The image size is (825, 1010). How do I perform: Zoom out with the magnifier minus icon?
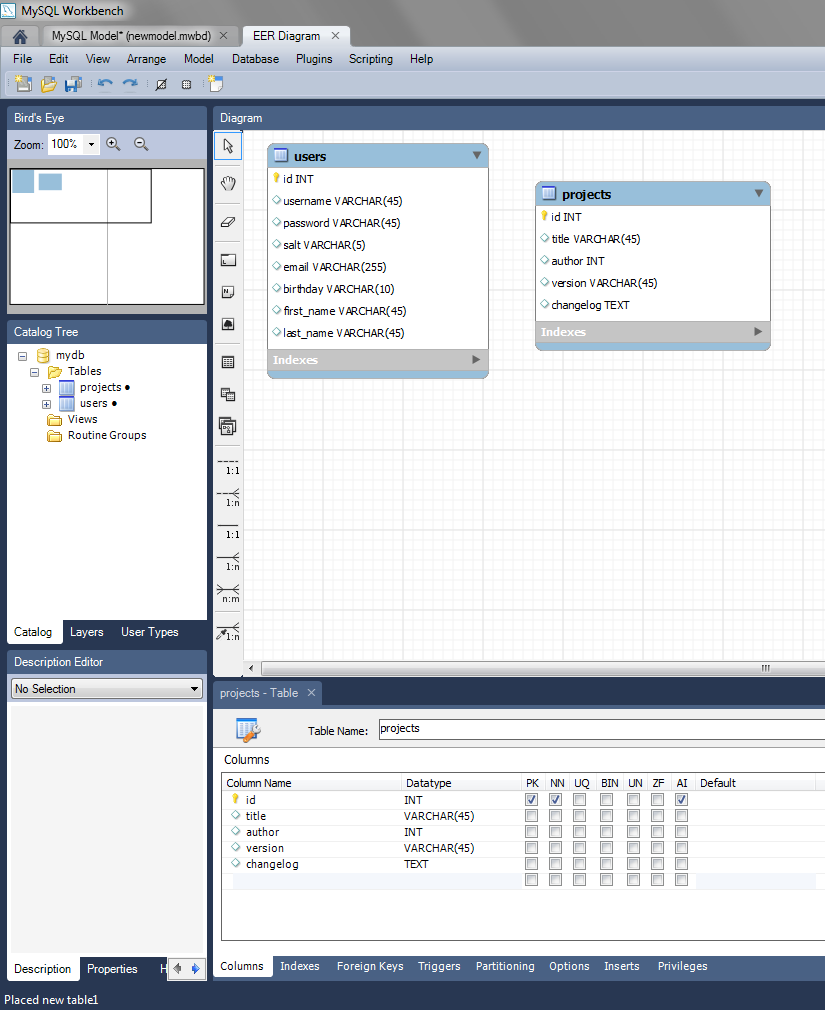[x=141, y=144]
